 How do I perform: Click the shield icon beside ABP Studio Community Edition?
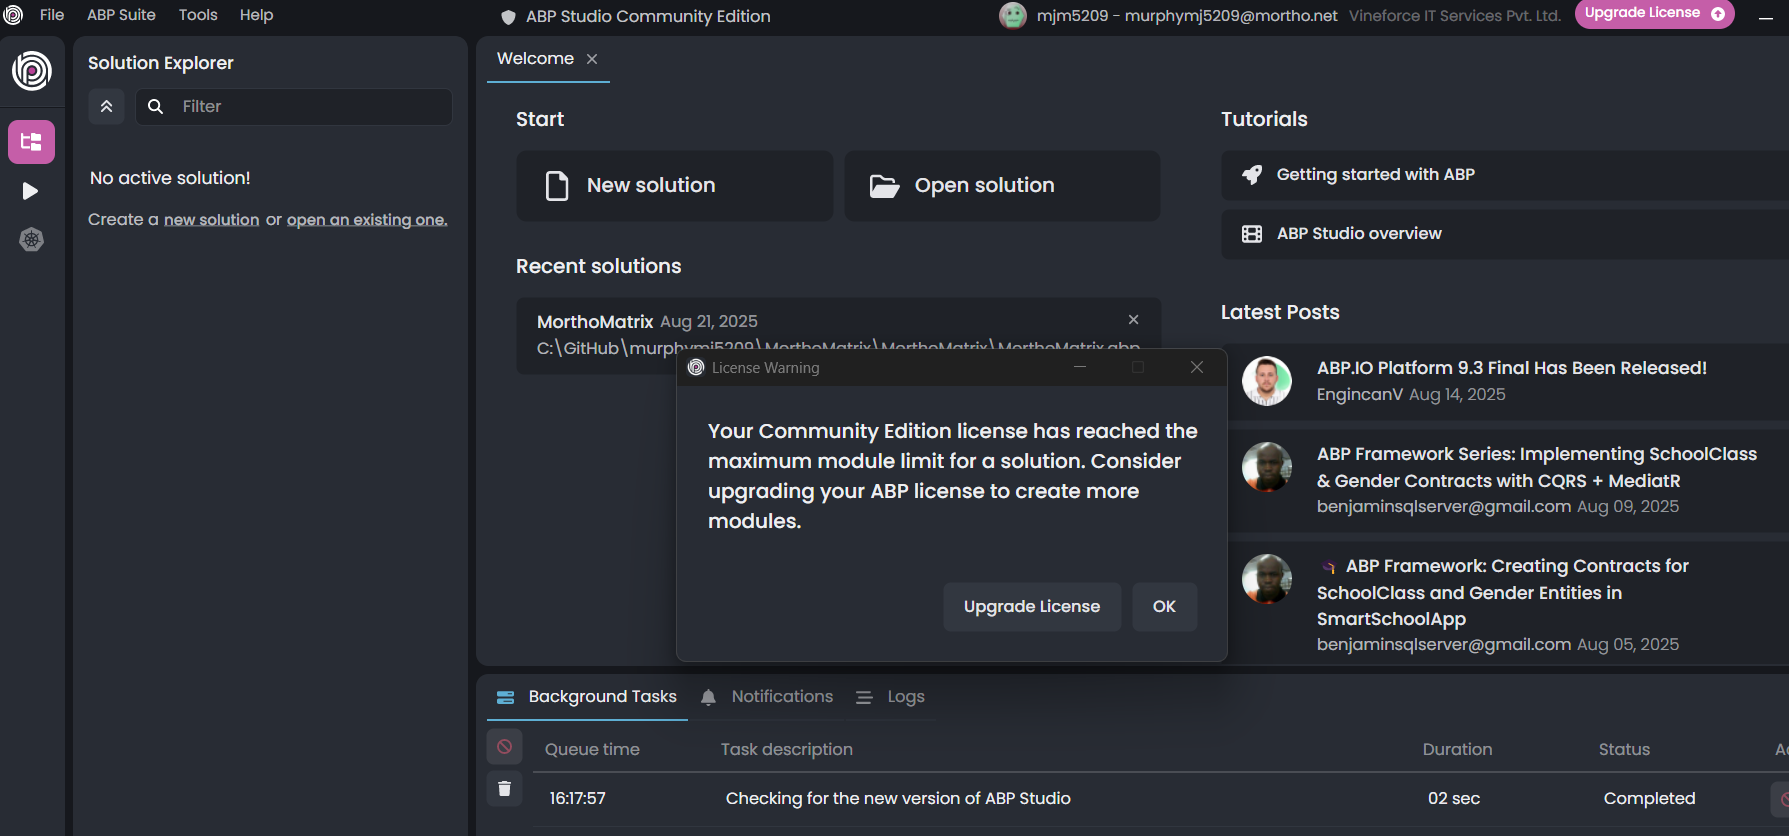[x=508, y=17]
